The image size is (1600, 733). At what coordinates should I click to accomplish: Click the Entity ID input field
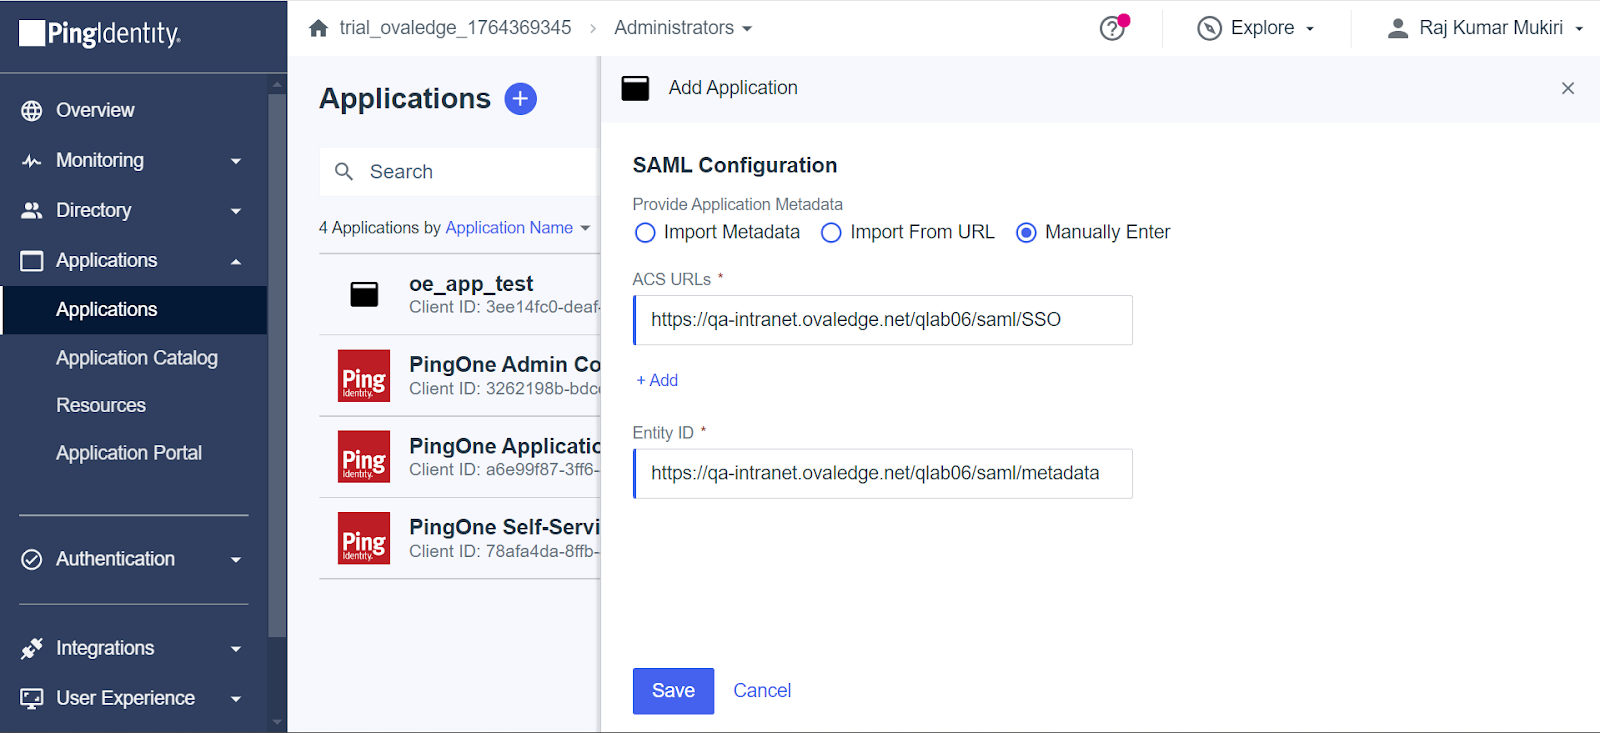pyautogui.click(x=883, y=473)
